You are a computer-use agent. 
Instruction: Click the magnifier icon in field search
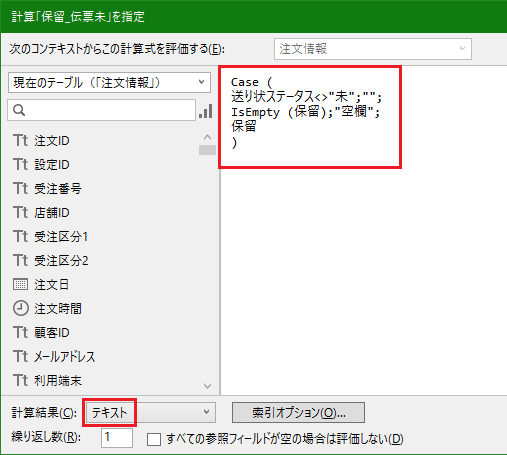tap(19, 110)
